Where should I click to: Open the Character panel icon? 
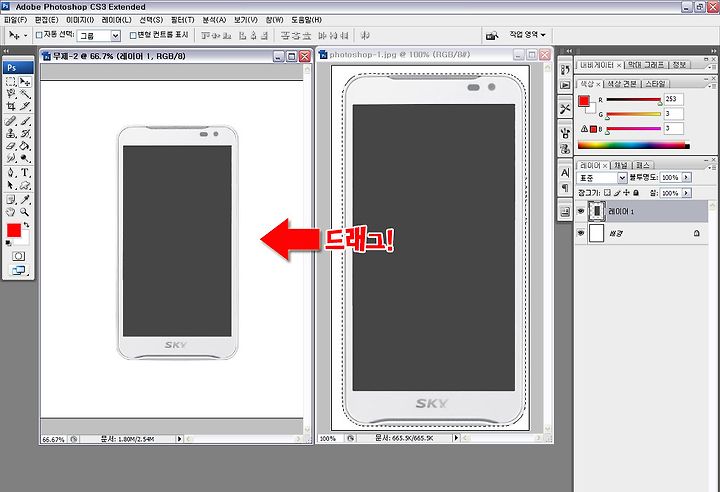click(x=565, y=173)
